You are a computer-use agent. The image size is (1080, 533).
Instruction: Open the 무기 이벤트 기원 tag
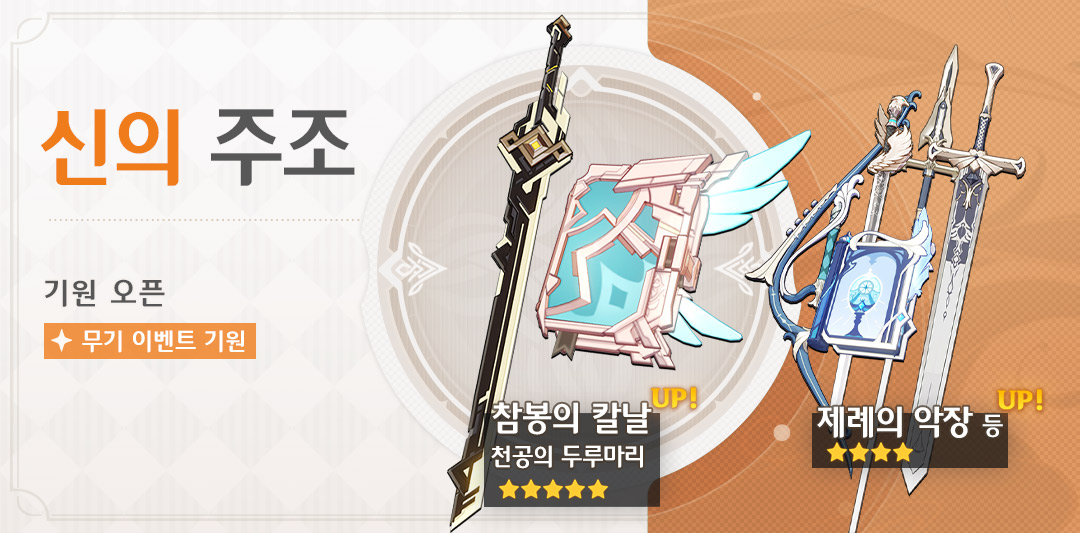click(150, 341)
